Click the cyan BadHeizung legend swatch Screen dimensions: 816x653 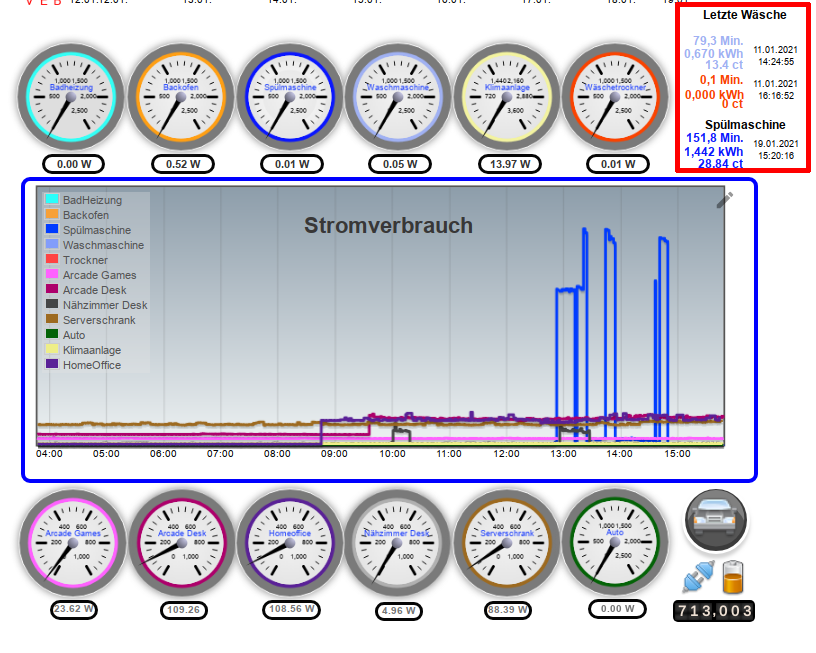(52, 199)
